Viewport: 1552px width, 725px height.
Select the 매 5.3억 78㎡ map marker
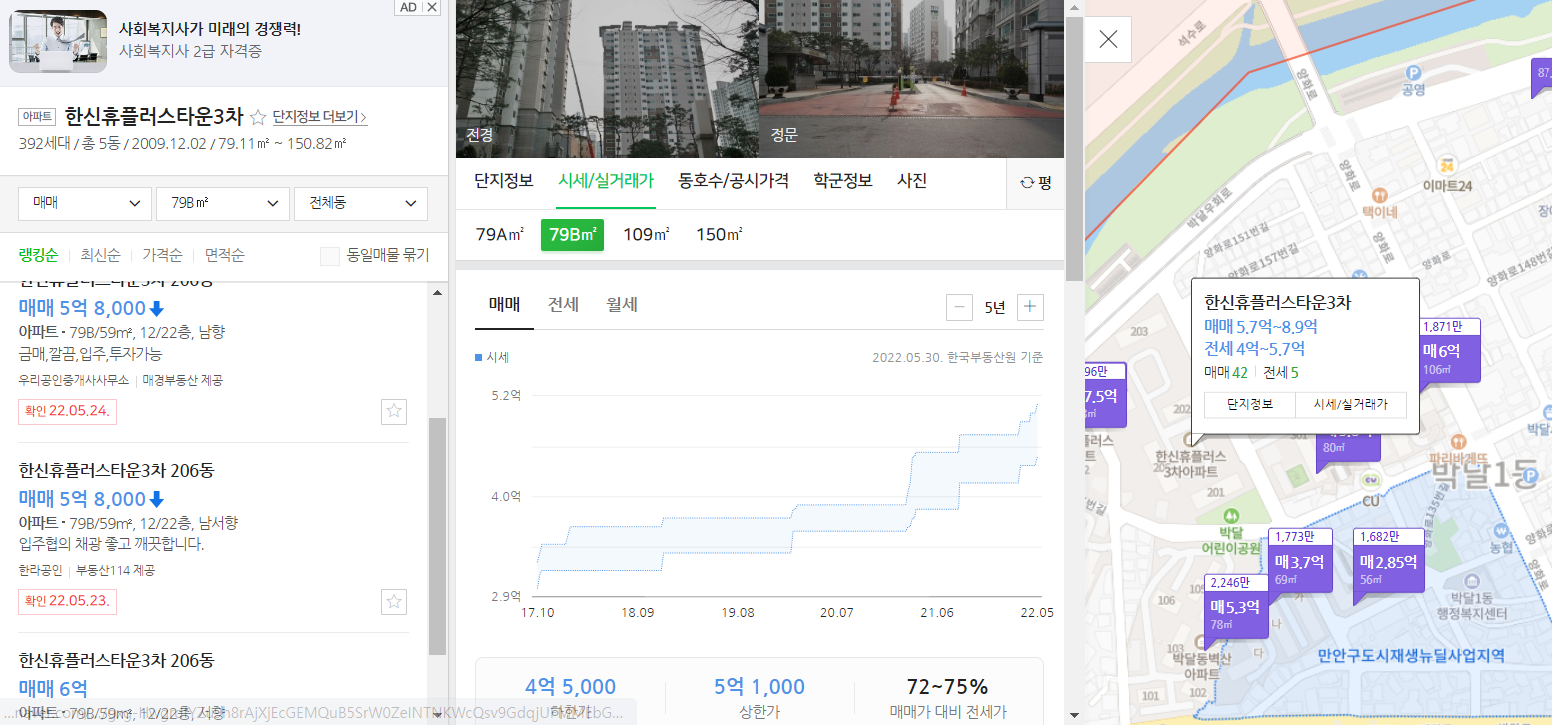click(1234, 606)
